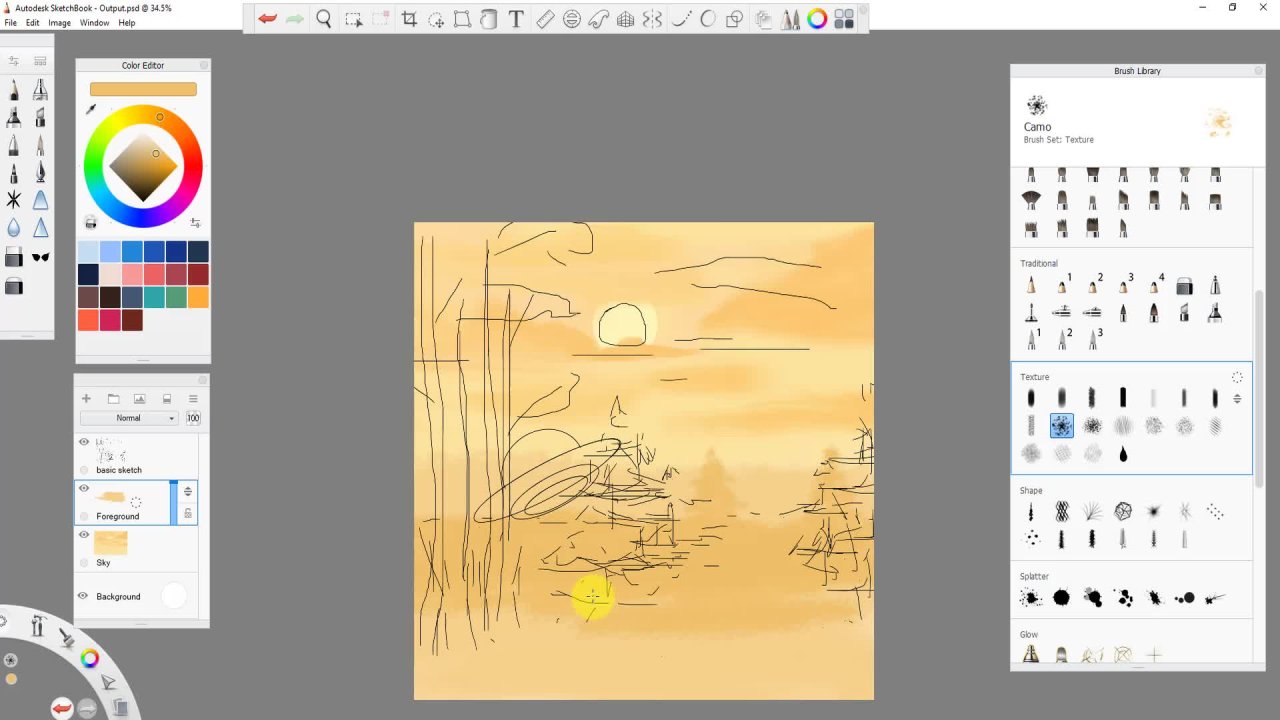Image resolution: width=1280 pixels, height=720 pixels.
Task: Open the Window menu
Action: point(94,23)
